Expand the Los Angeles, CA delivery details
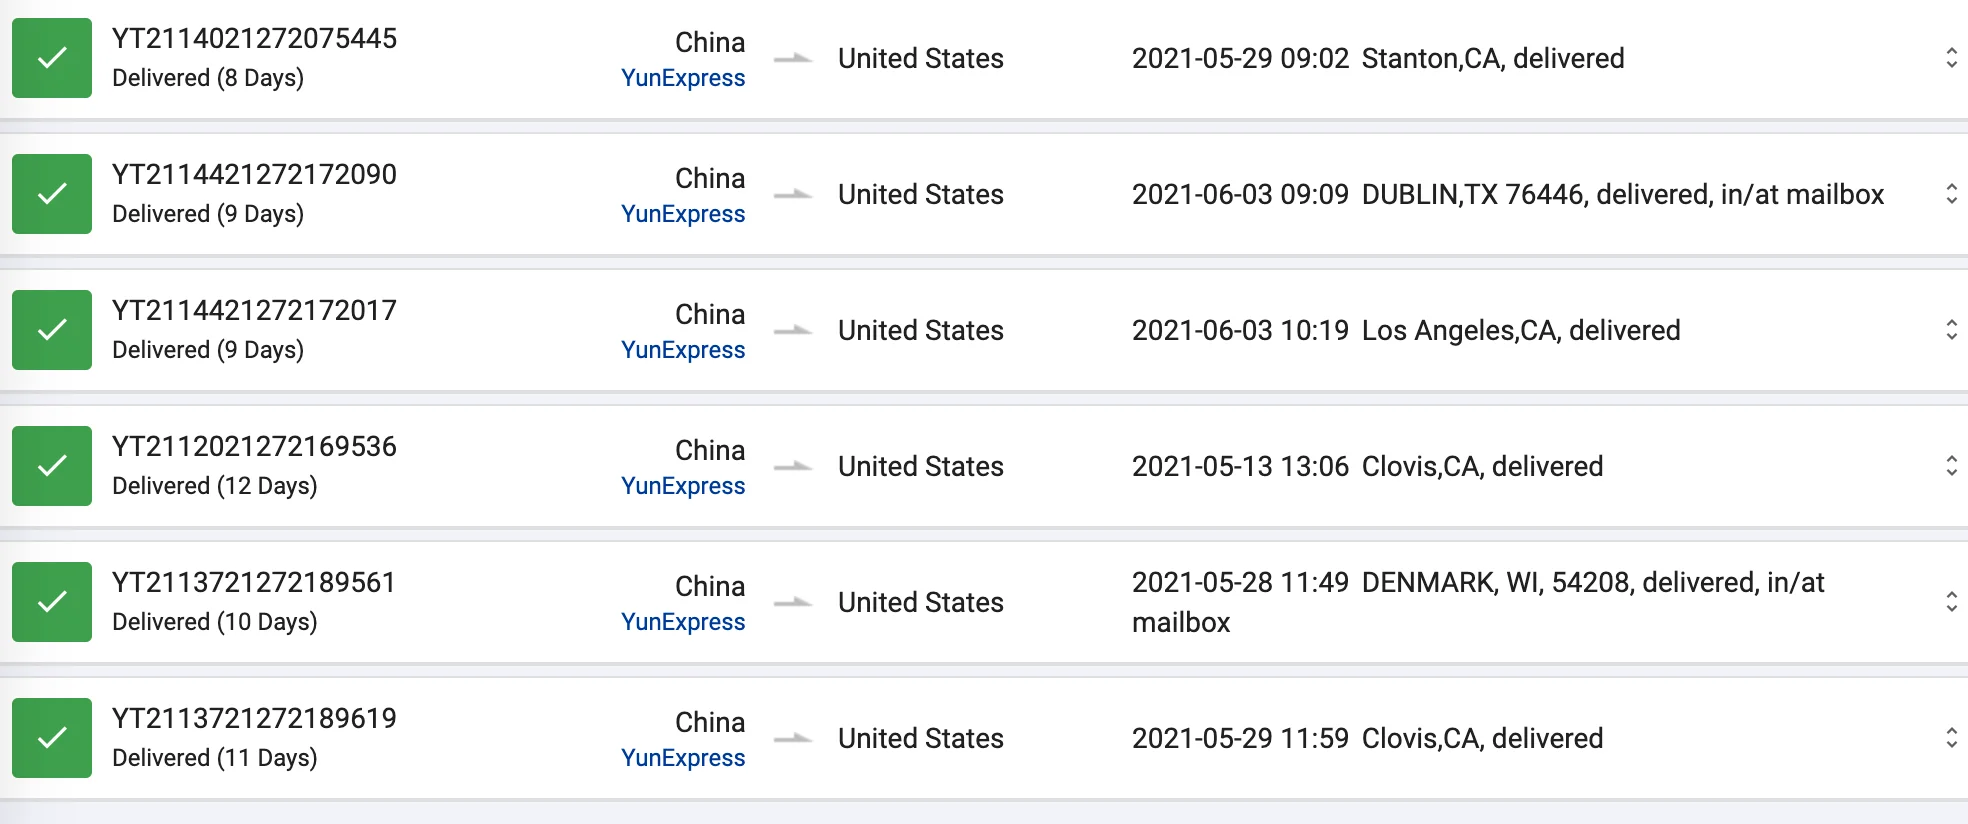 pyautogui.click(x=1951, y=330)
